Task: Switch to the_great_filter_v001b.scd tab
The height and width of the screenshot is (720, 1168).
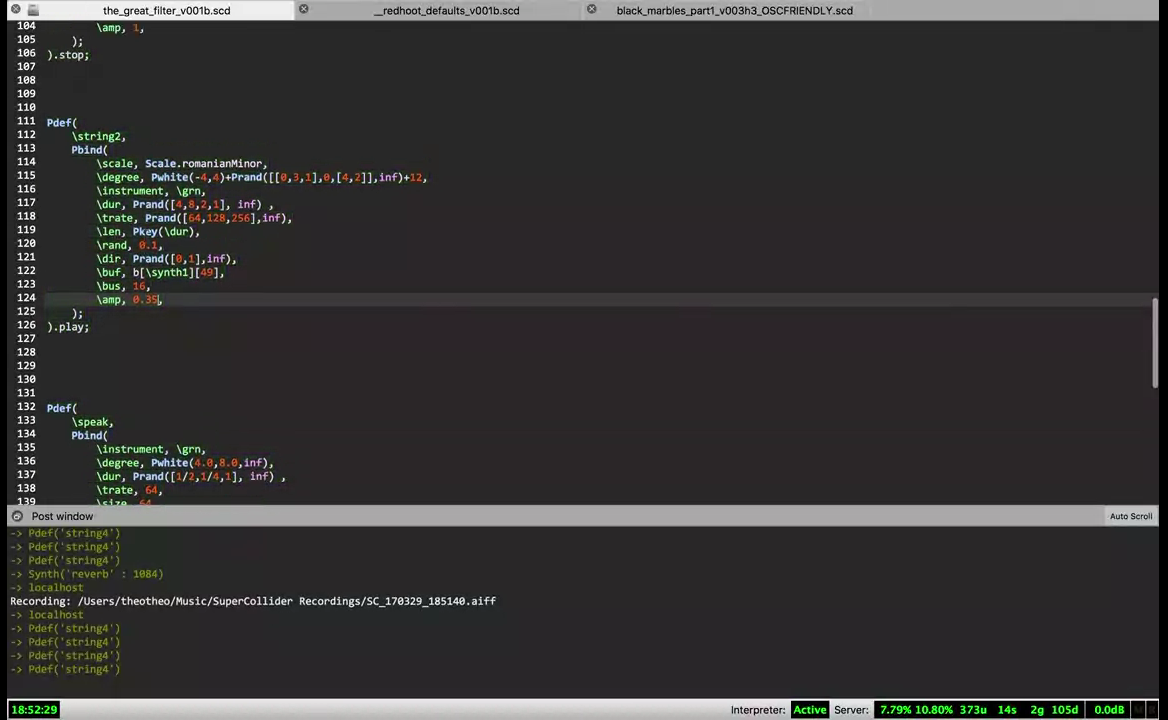Action: (166, 10)
